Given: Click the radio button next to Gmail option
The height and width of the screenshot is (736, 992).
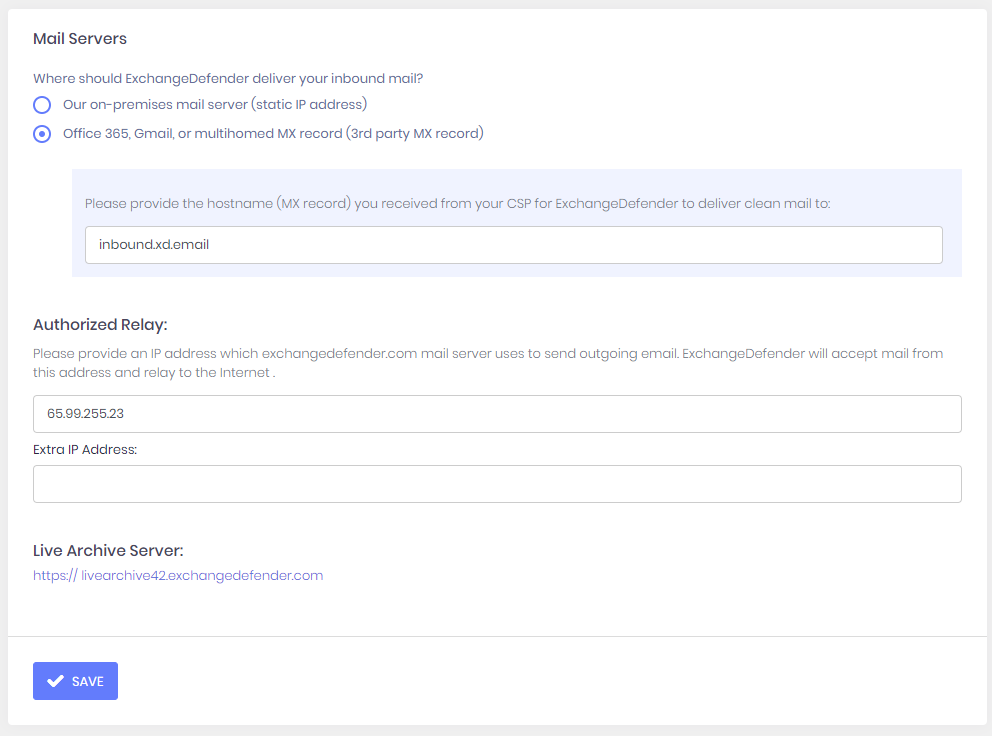Looking at the screenshot, I should 41,133.
